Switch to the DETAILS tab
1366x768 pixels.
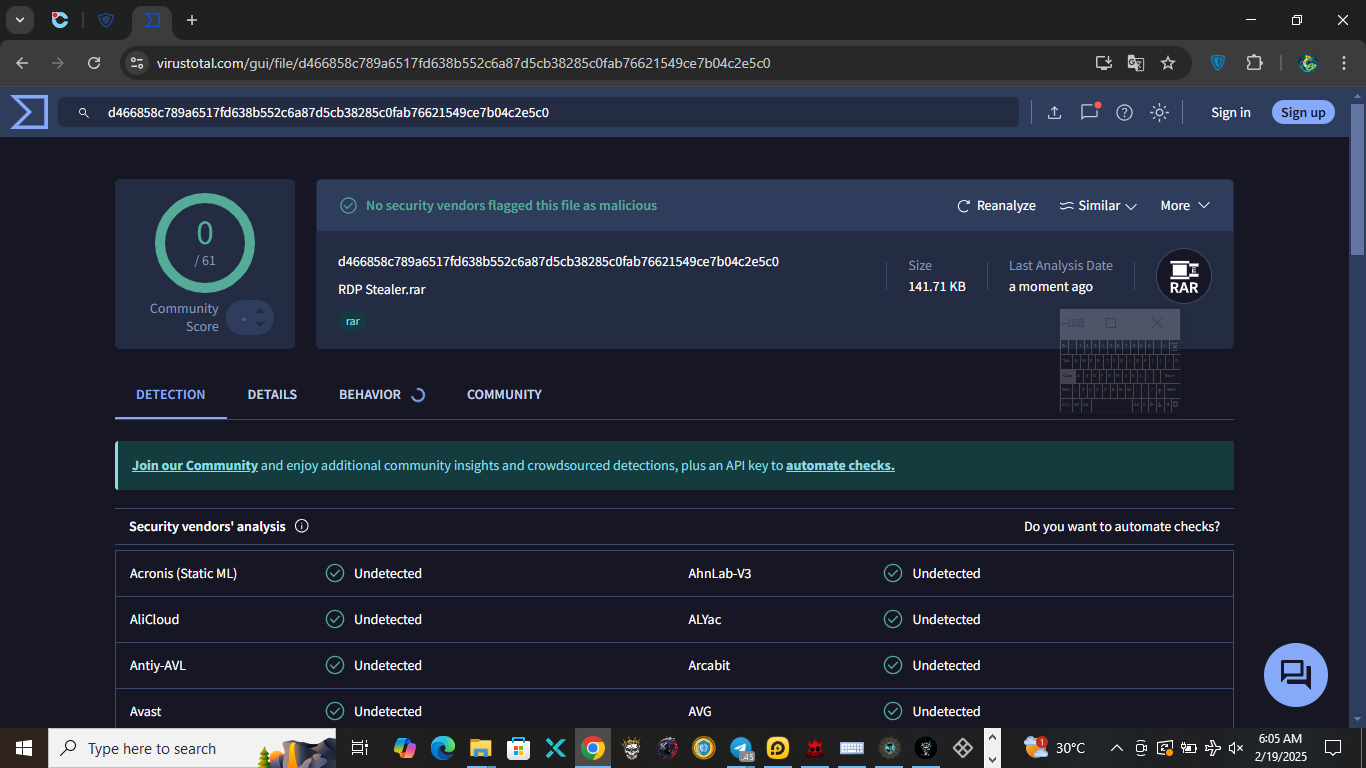tap(271, 394)
